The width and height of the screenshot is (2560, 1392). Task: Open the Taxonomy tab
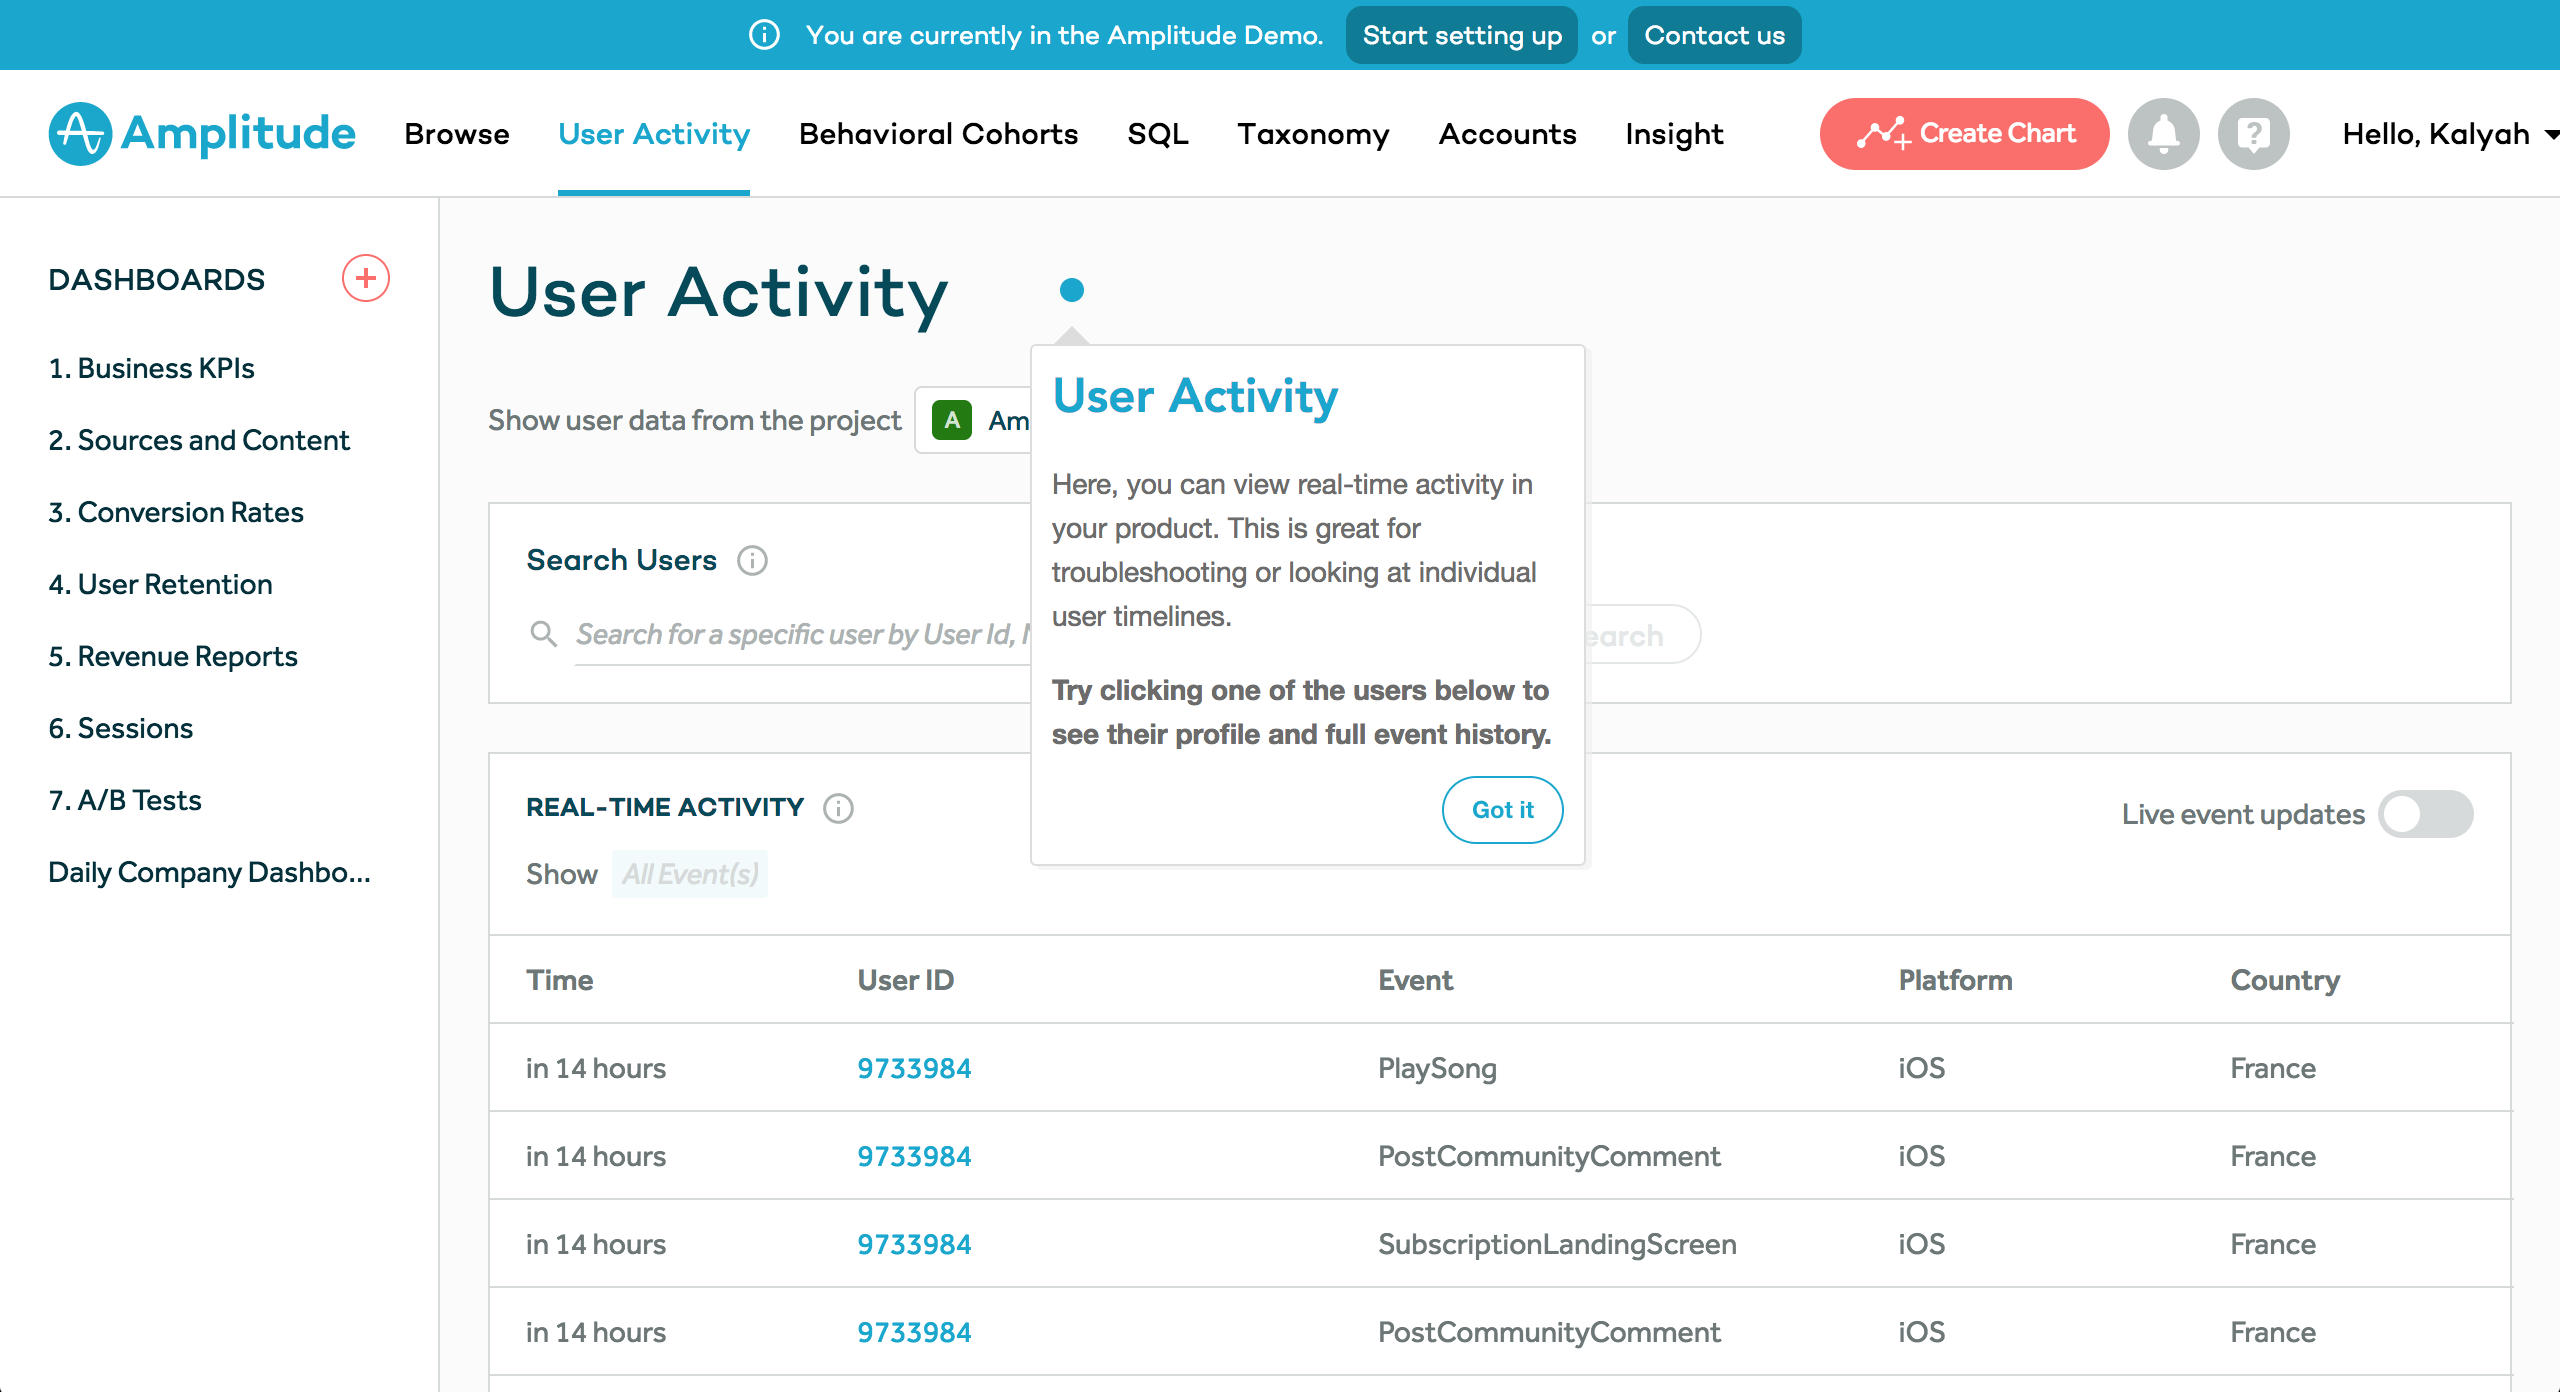click(x=1313, y=134)
